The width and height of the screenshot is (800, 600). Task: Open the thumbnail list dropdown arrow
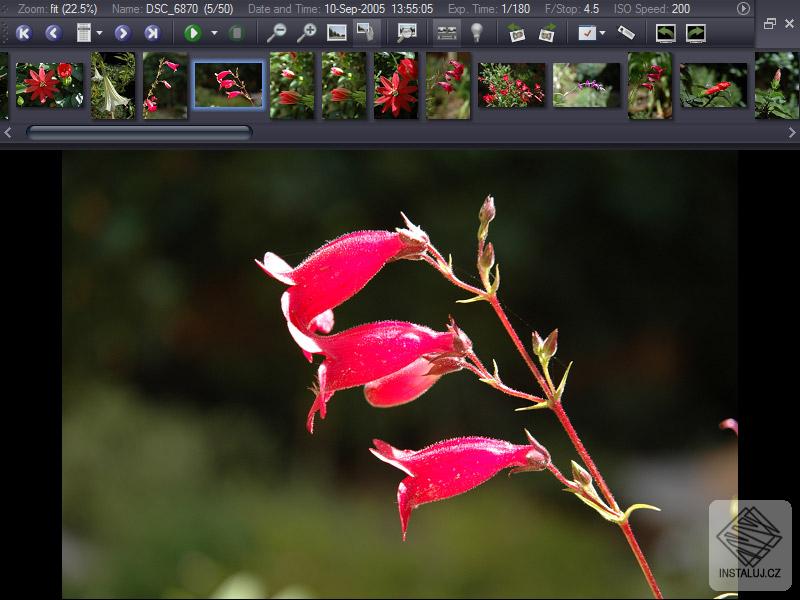pyautogui.click(x=98, y=33)
